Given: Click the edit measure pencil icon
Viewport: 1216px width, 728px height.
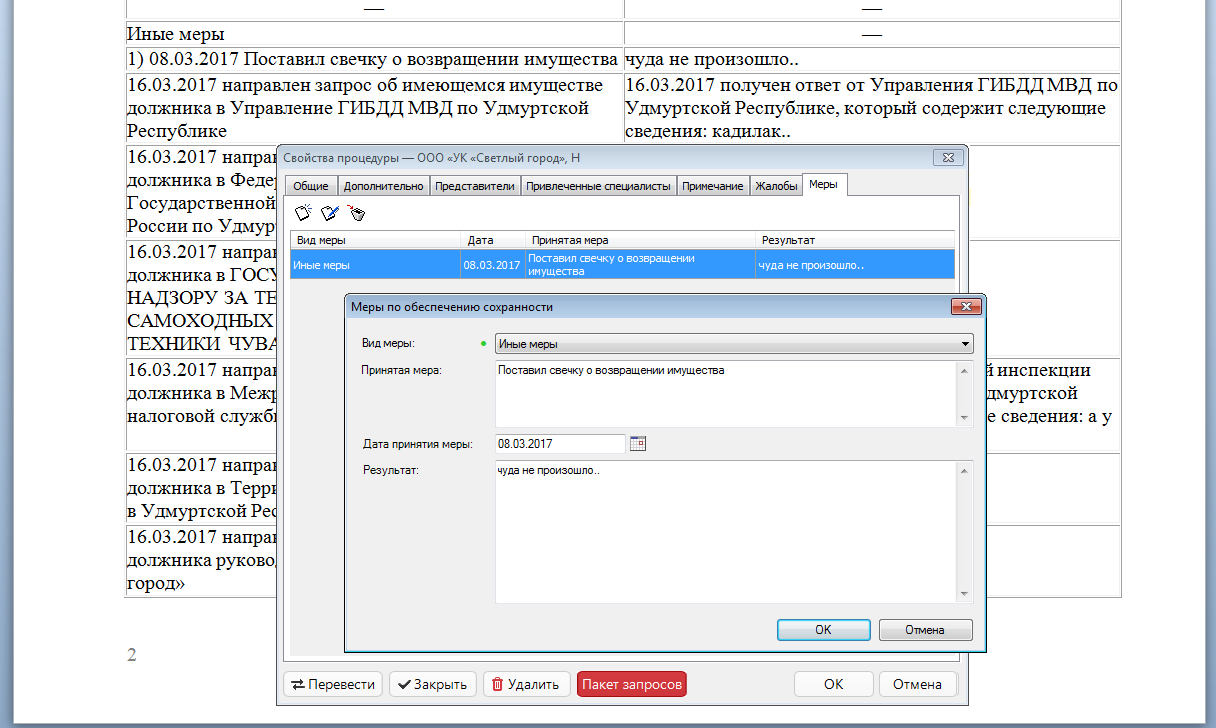Looking at the screenshot, I should tap(329, 212).
